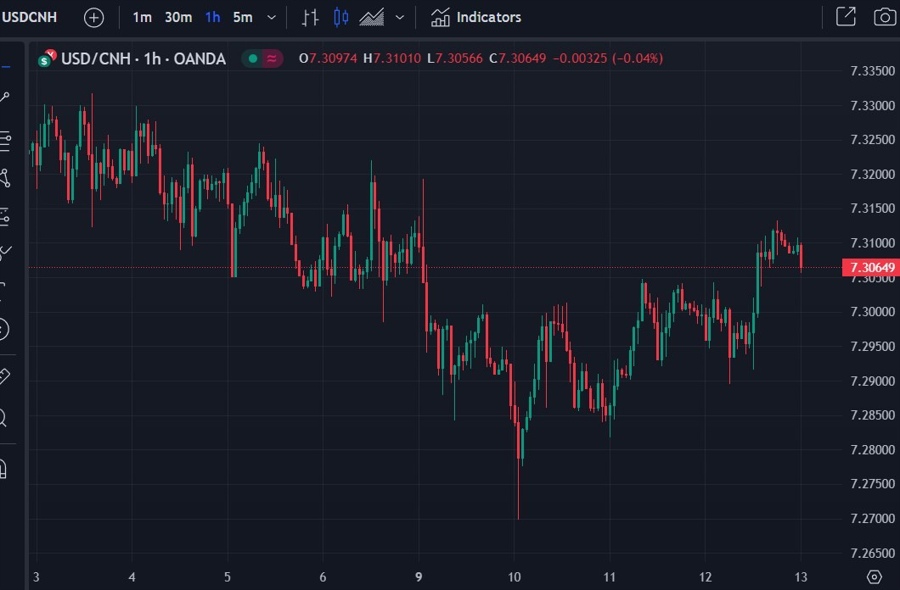
Task: Open the forecasting and measurement tools
Action: coord(5,217)
